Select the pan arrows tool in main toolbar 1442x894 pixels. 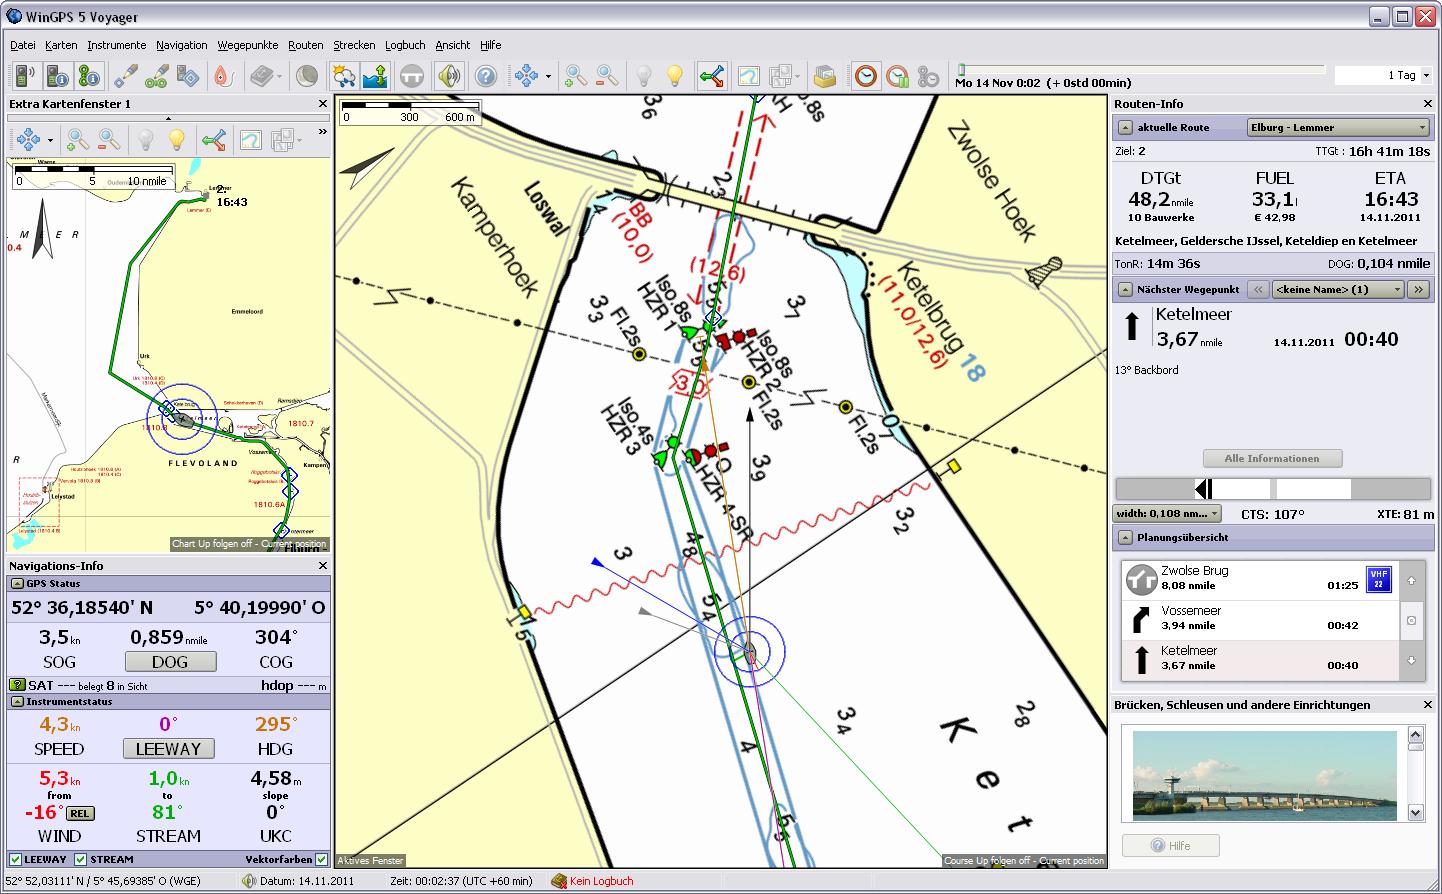pos(526,76)
